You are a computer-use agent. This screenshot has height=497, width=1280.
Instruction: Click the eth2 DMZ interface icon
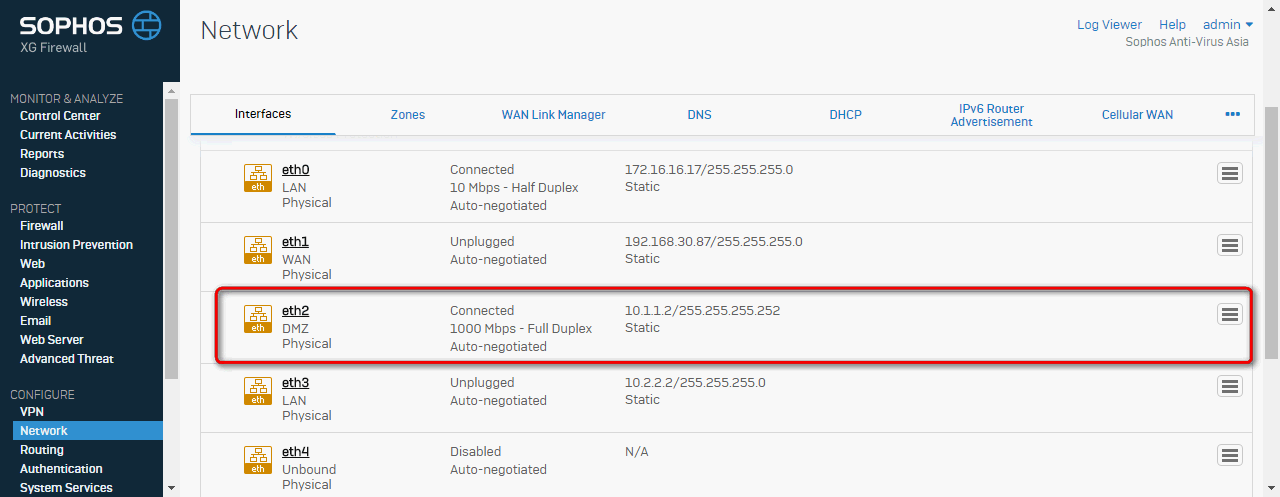[258, 319]
